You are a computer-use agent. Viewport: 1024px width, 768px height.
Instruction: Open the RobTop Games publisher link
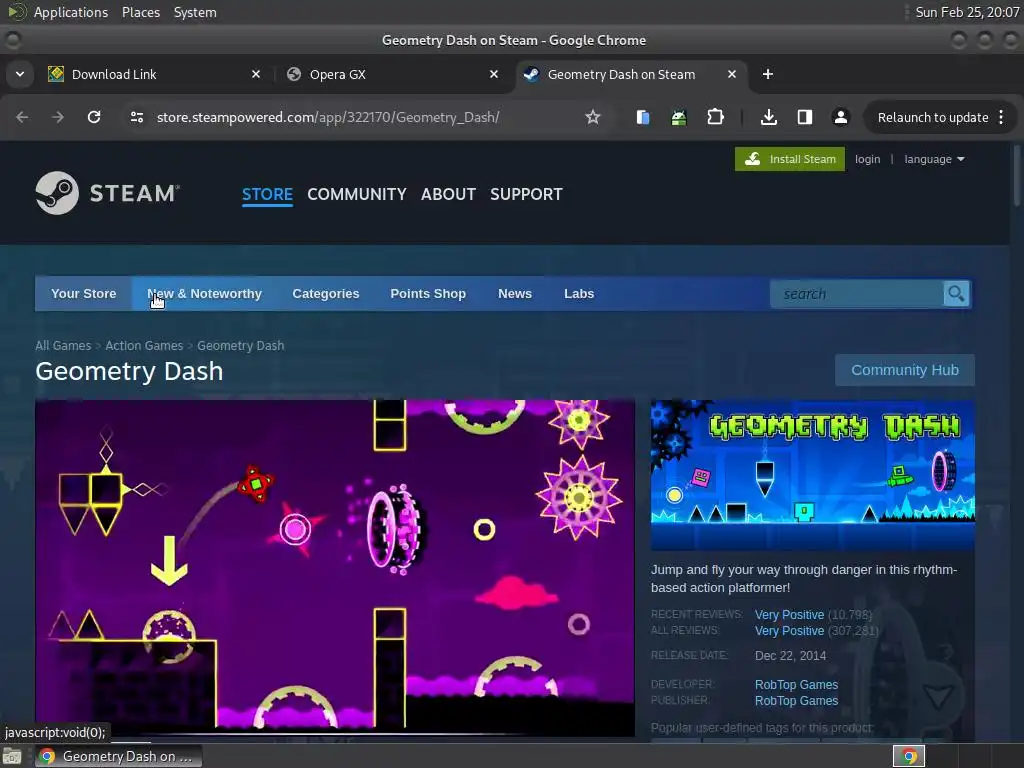796,701
